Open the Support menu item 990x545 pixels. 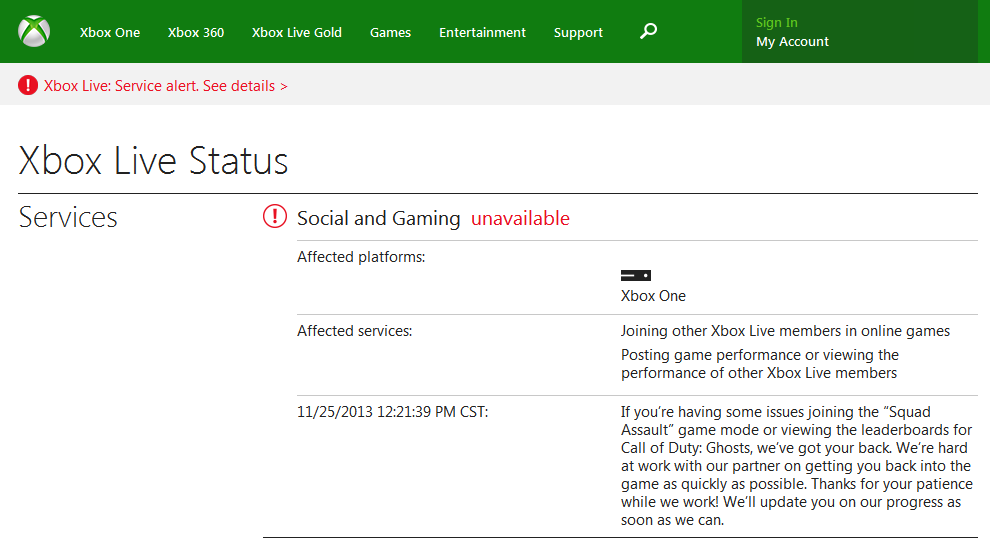pyautogui.click(x=578, y=32)
